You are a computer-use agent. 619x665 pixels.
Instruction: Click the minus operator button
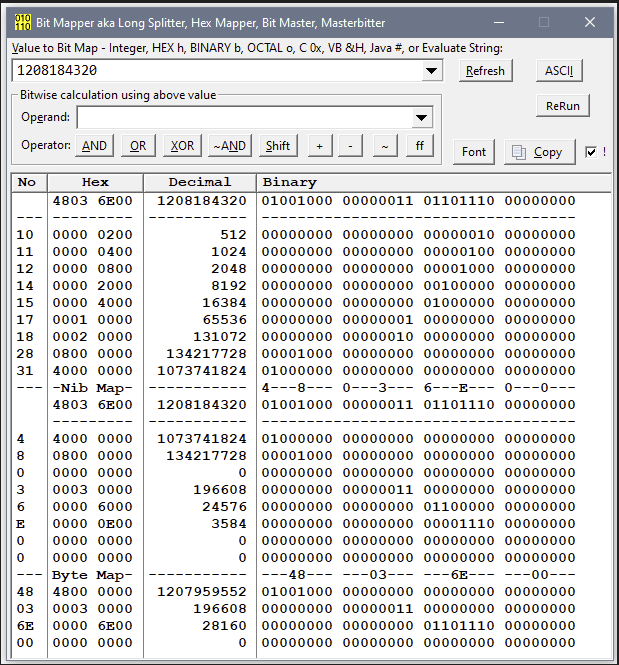350,146
